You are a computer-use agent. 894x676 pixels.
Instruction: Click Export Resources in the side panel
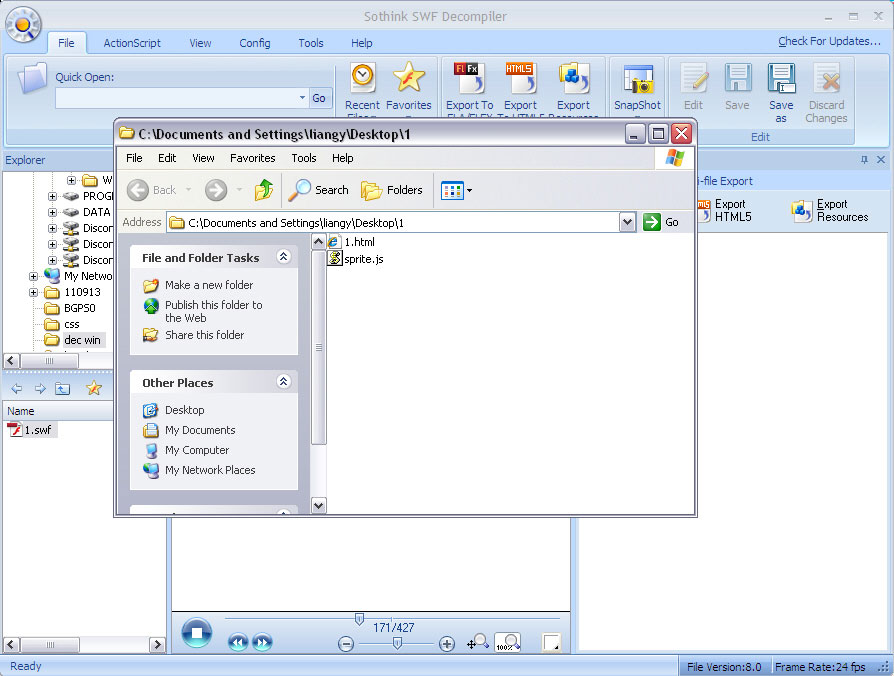830,210
